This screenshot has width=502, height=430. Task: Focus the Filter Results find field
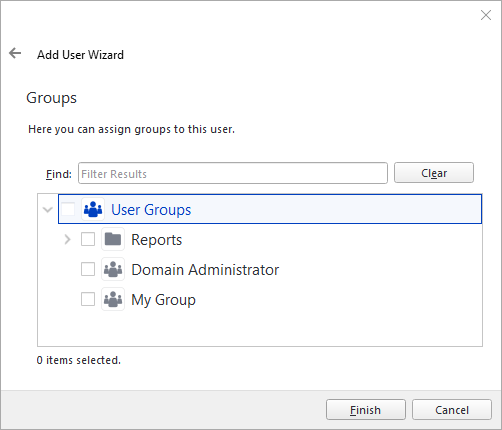coord(233,173)
